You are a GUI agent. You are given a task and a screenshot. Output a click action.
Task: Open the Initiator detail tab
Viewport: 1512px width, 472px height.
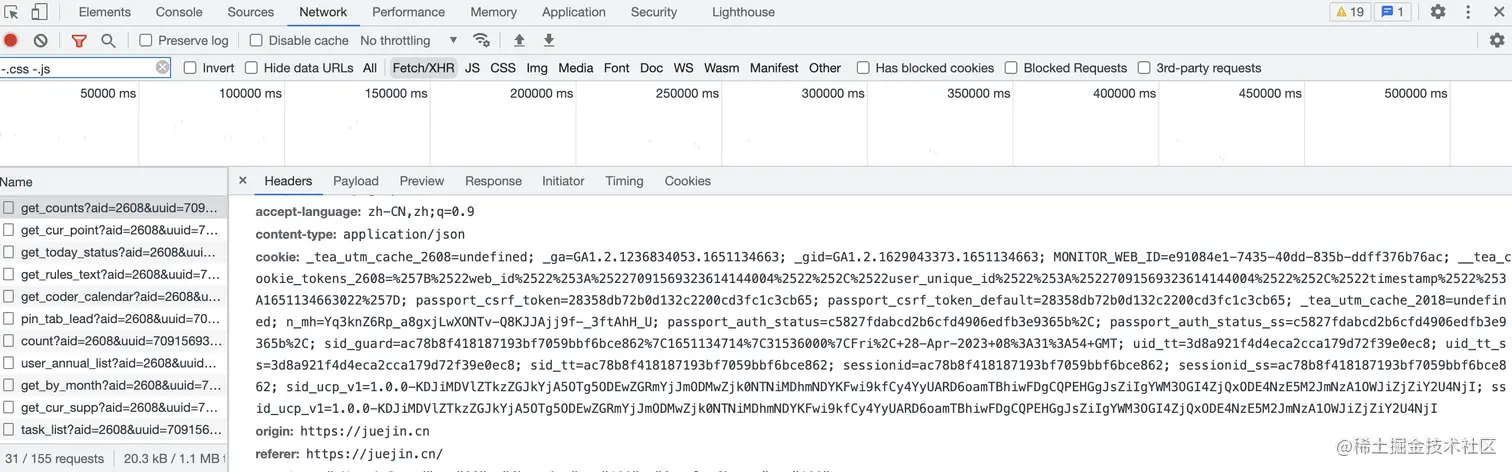[x=563, y=181]
